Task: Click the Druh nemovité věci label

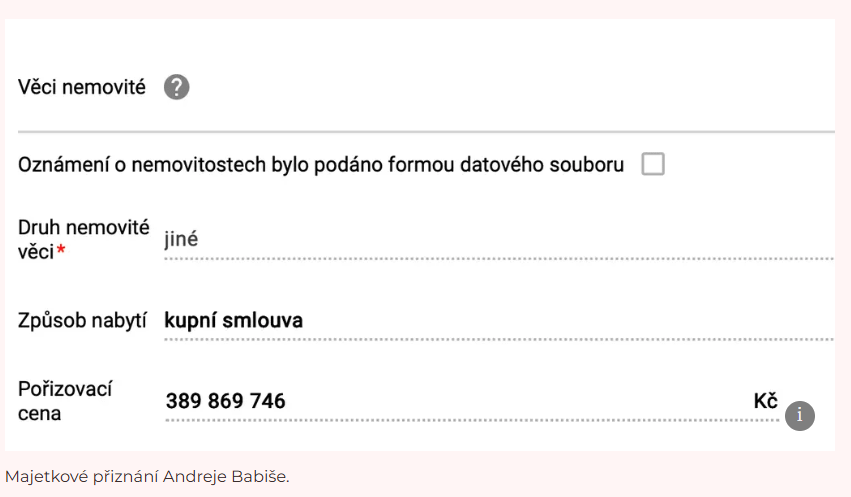Action: 83,239
